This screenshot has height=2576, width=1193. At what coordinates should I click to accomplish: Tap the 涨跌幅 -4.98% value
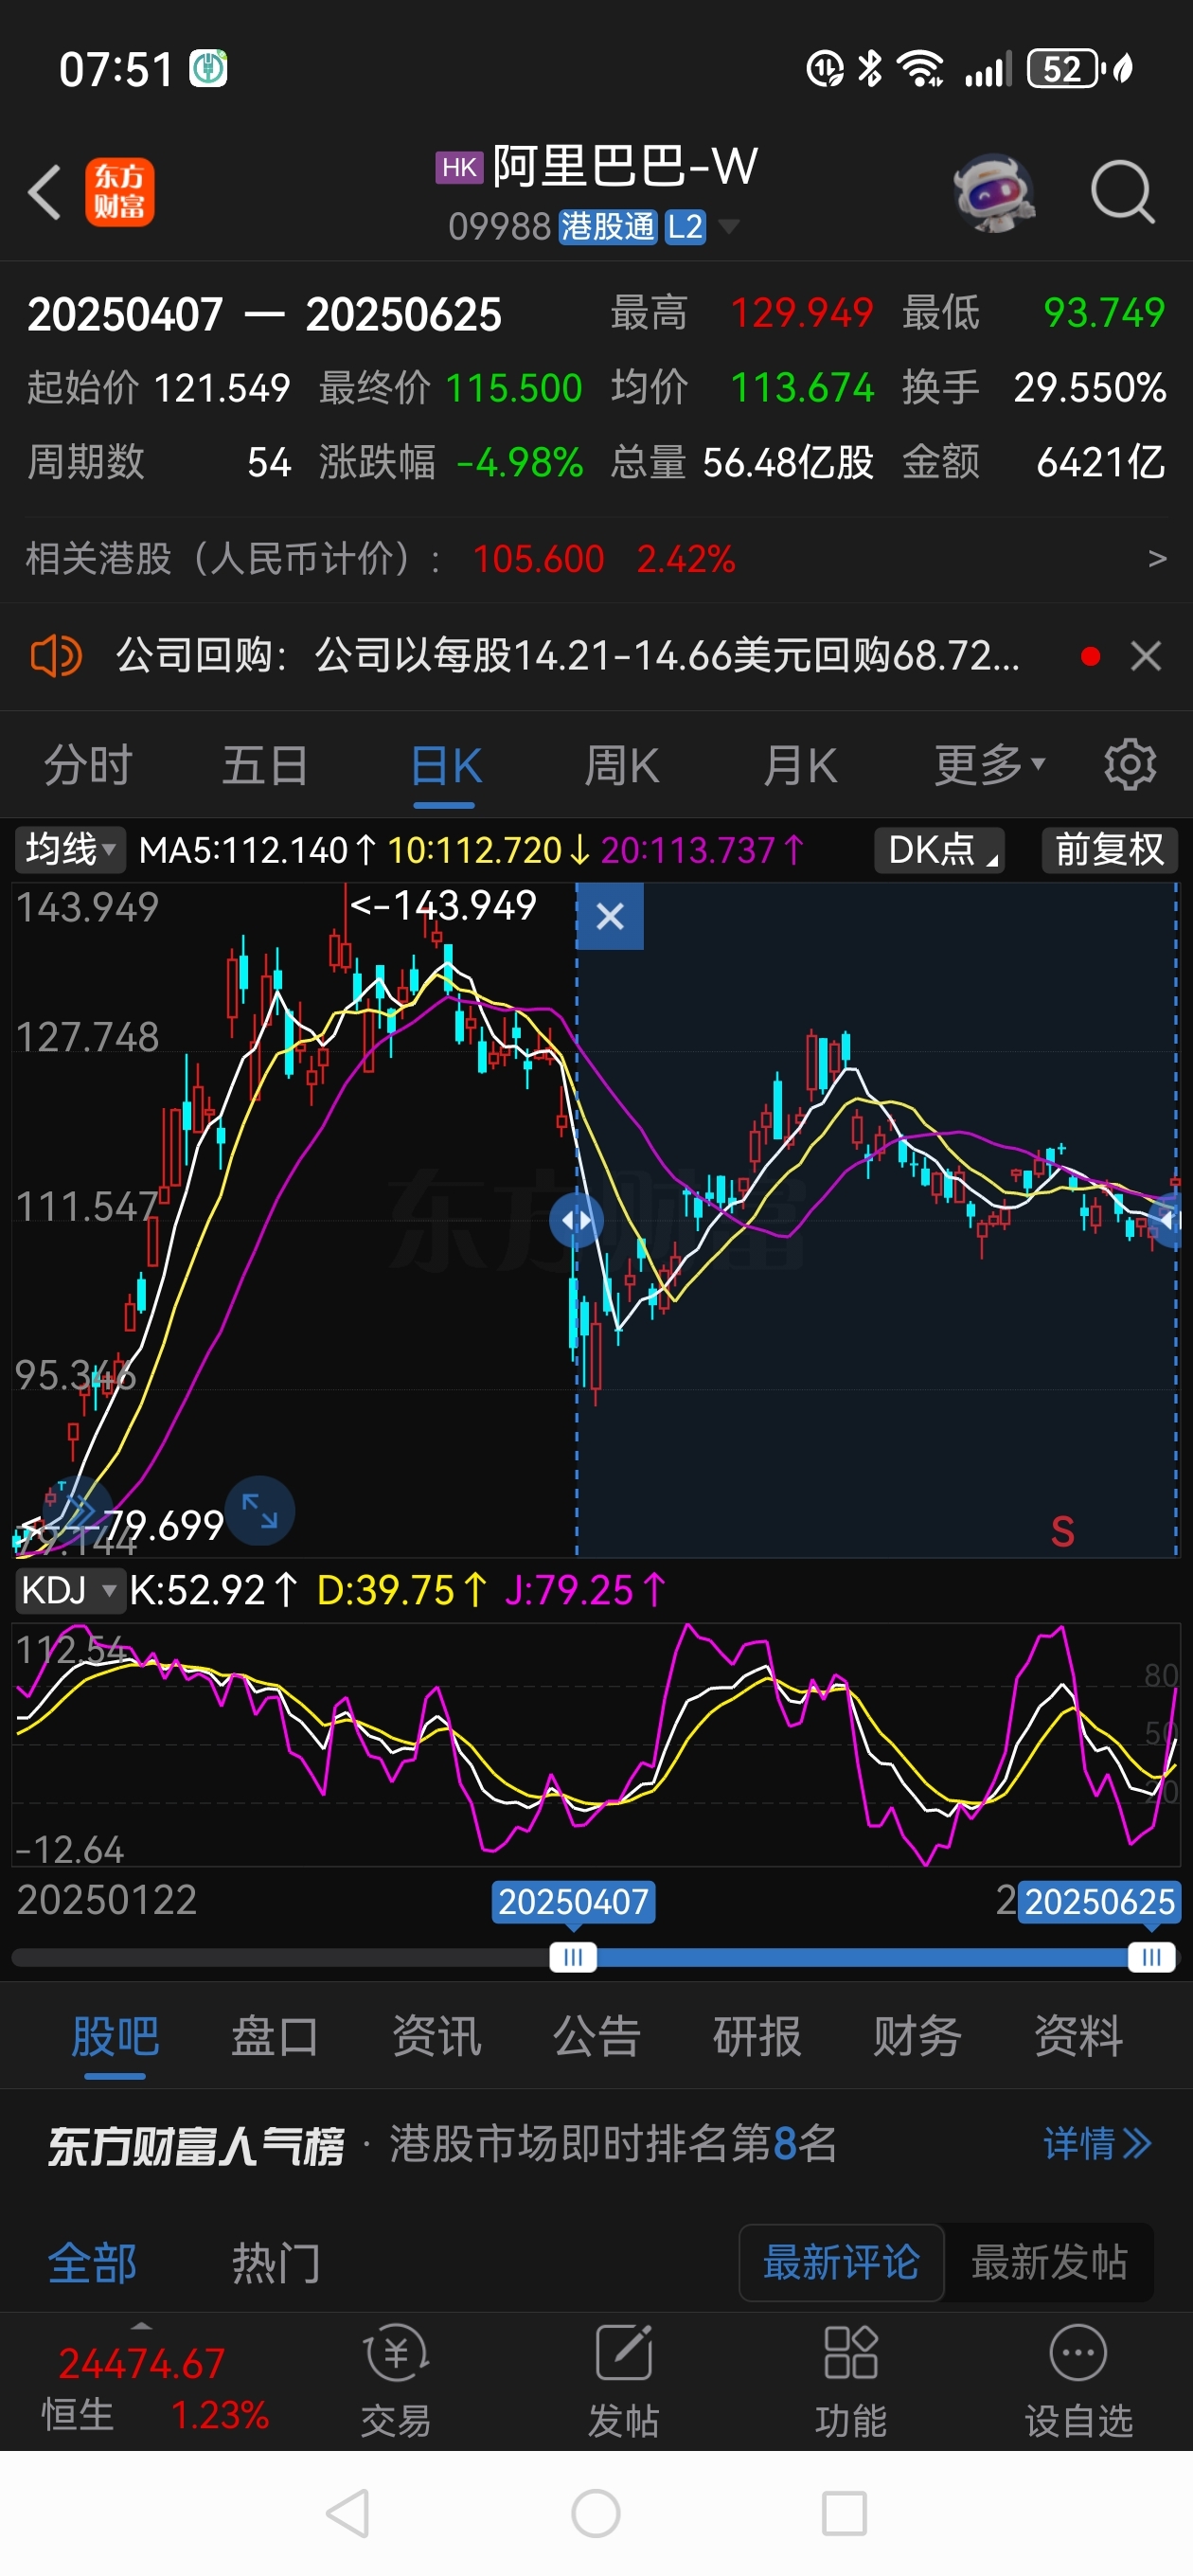point(519,463)
